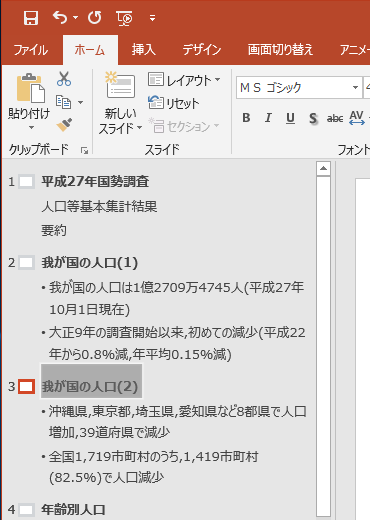Image resolution: width=370 pixels, height=520 pixels.
Task: Toggle Strikethrough abc formatting
Action: [335, 118]
